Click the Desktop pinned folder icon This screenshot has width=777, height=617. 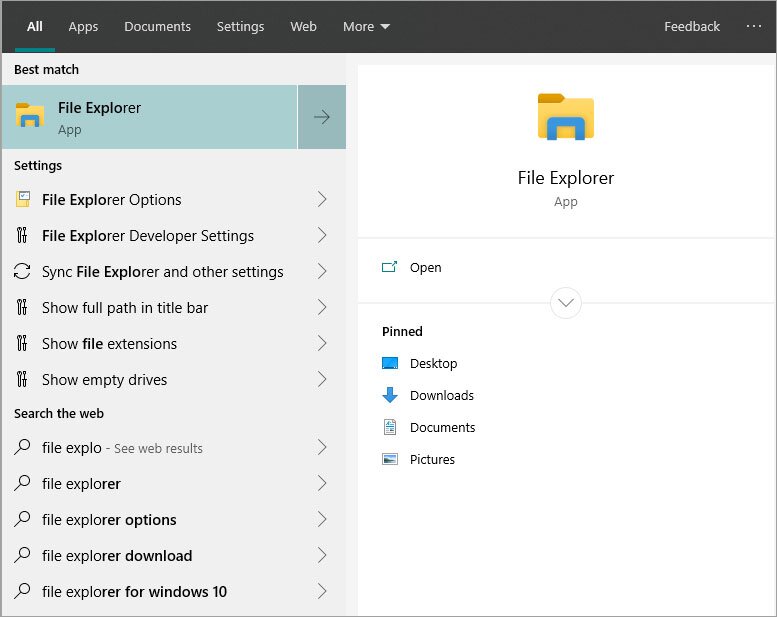[x=390, y=364]
